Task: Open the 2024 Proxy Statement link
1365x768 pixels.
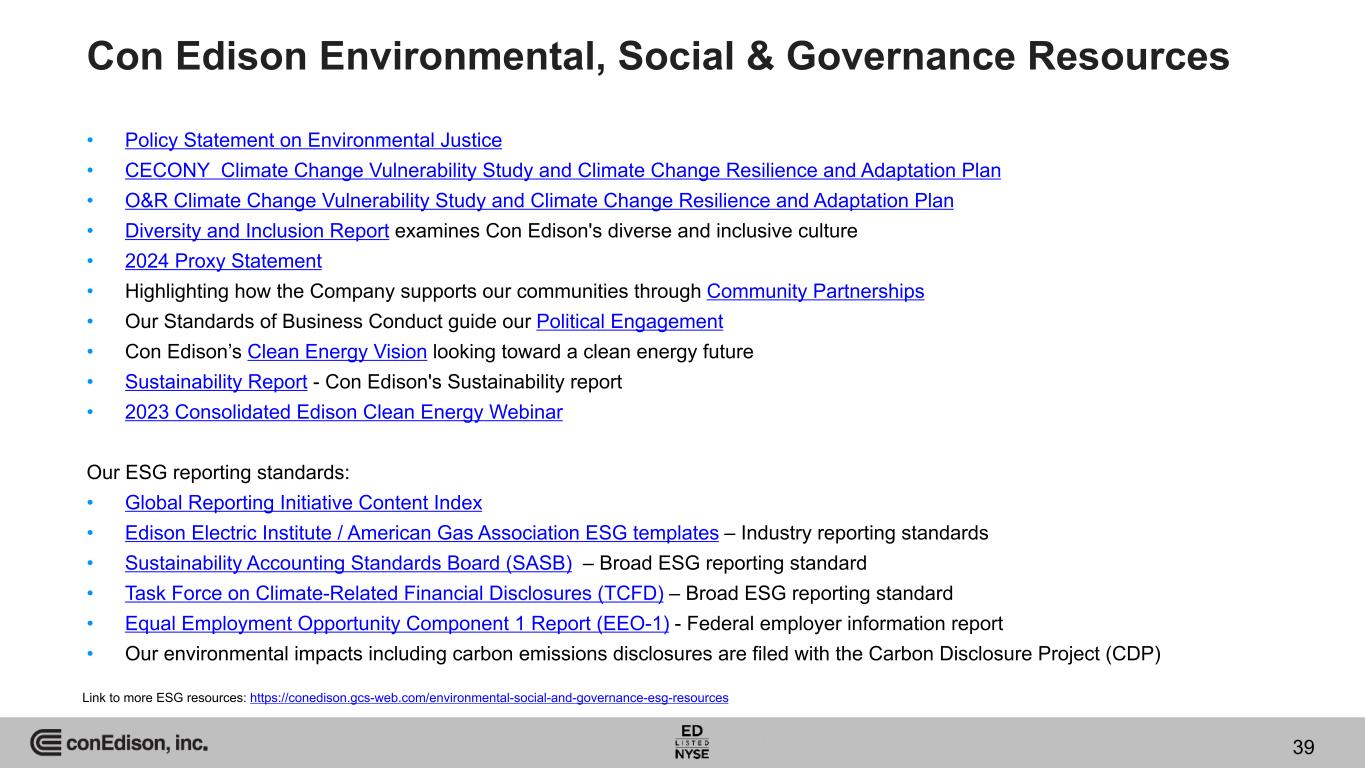Action: coord(223,261)
